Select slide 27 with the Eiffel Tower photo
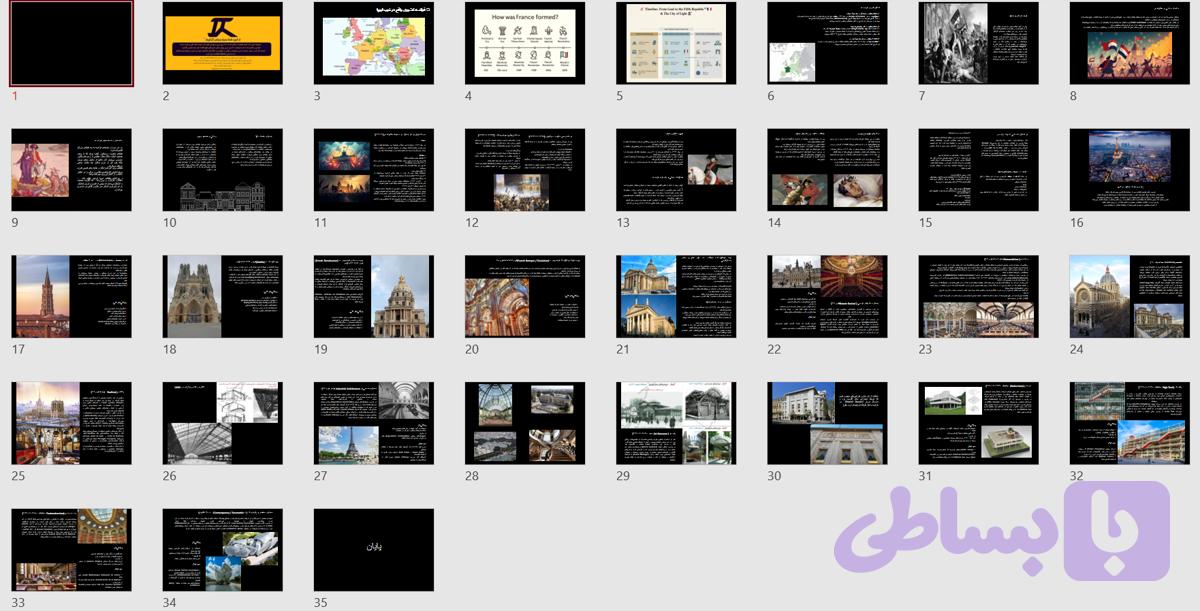The width and height of the screenshot is (1200, 611). (374, 423)
